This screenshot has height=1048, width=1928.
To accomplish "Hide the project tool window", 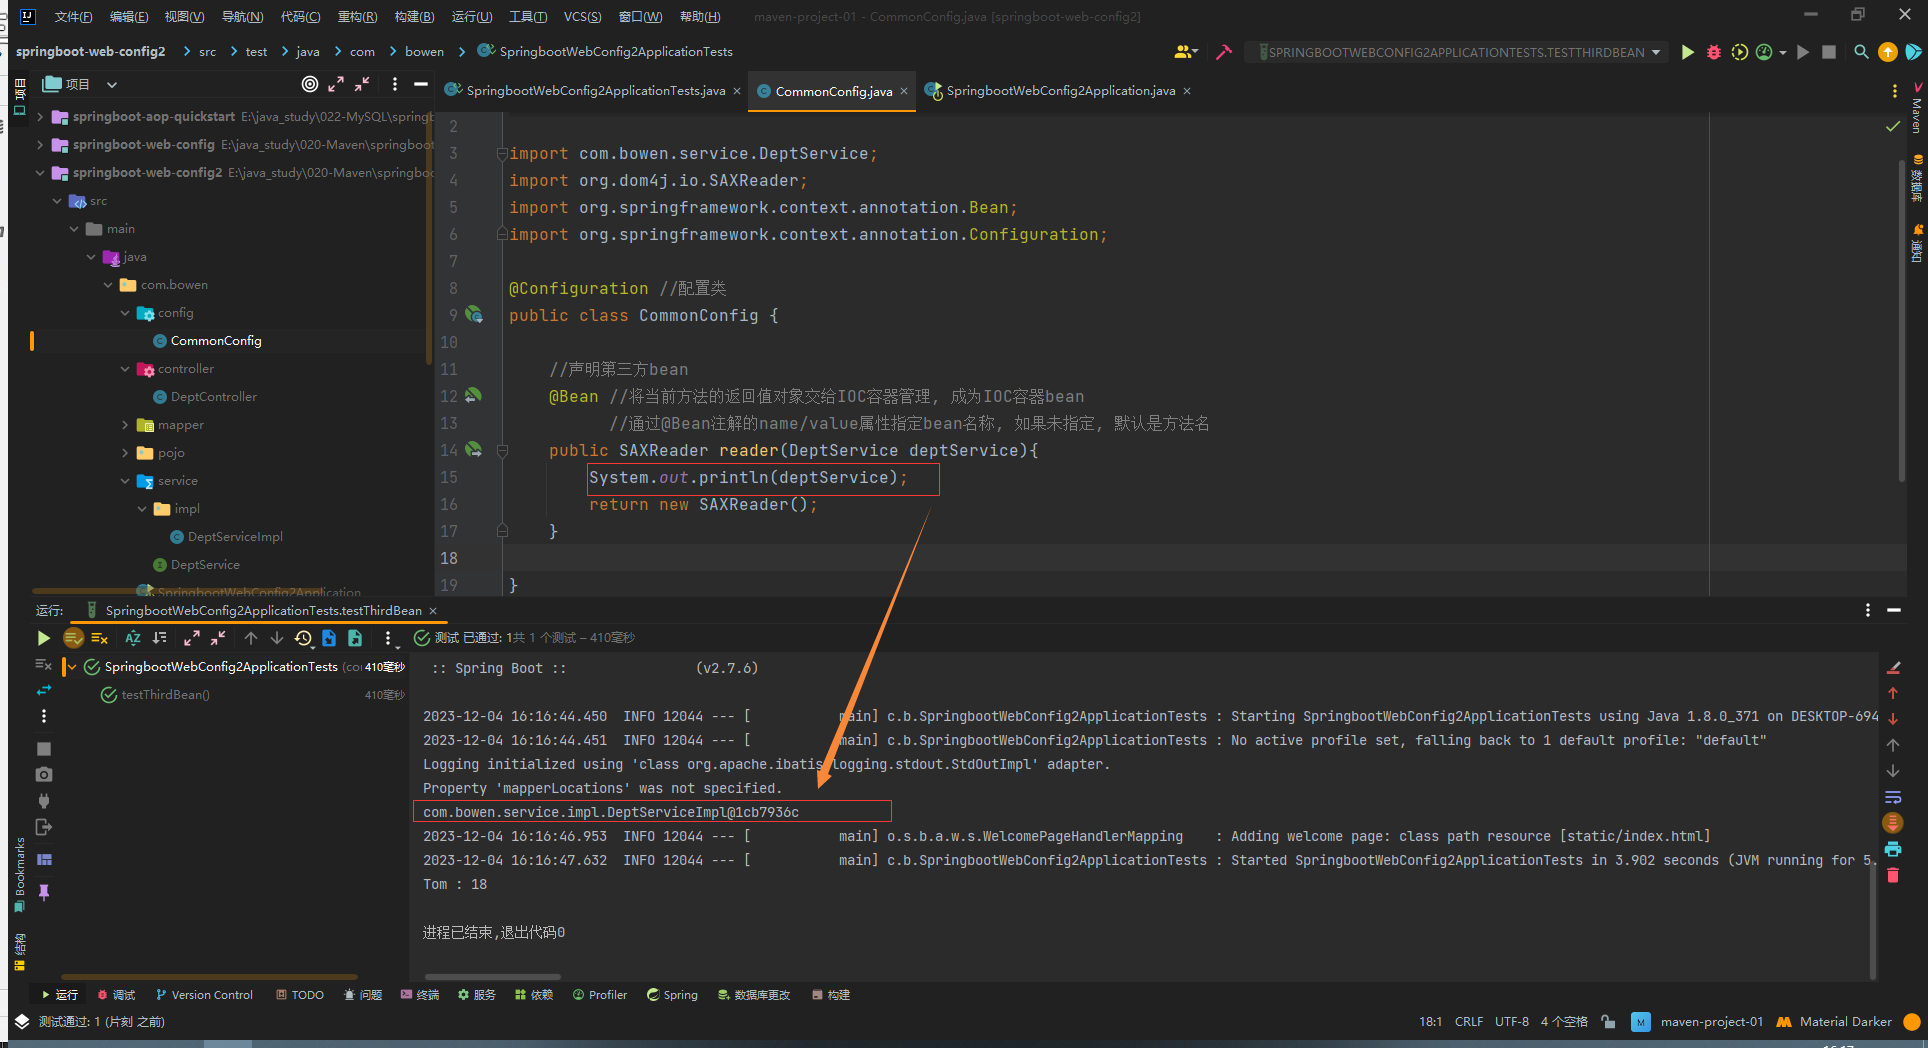I will tap(421, 84).
